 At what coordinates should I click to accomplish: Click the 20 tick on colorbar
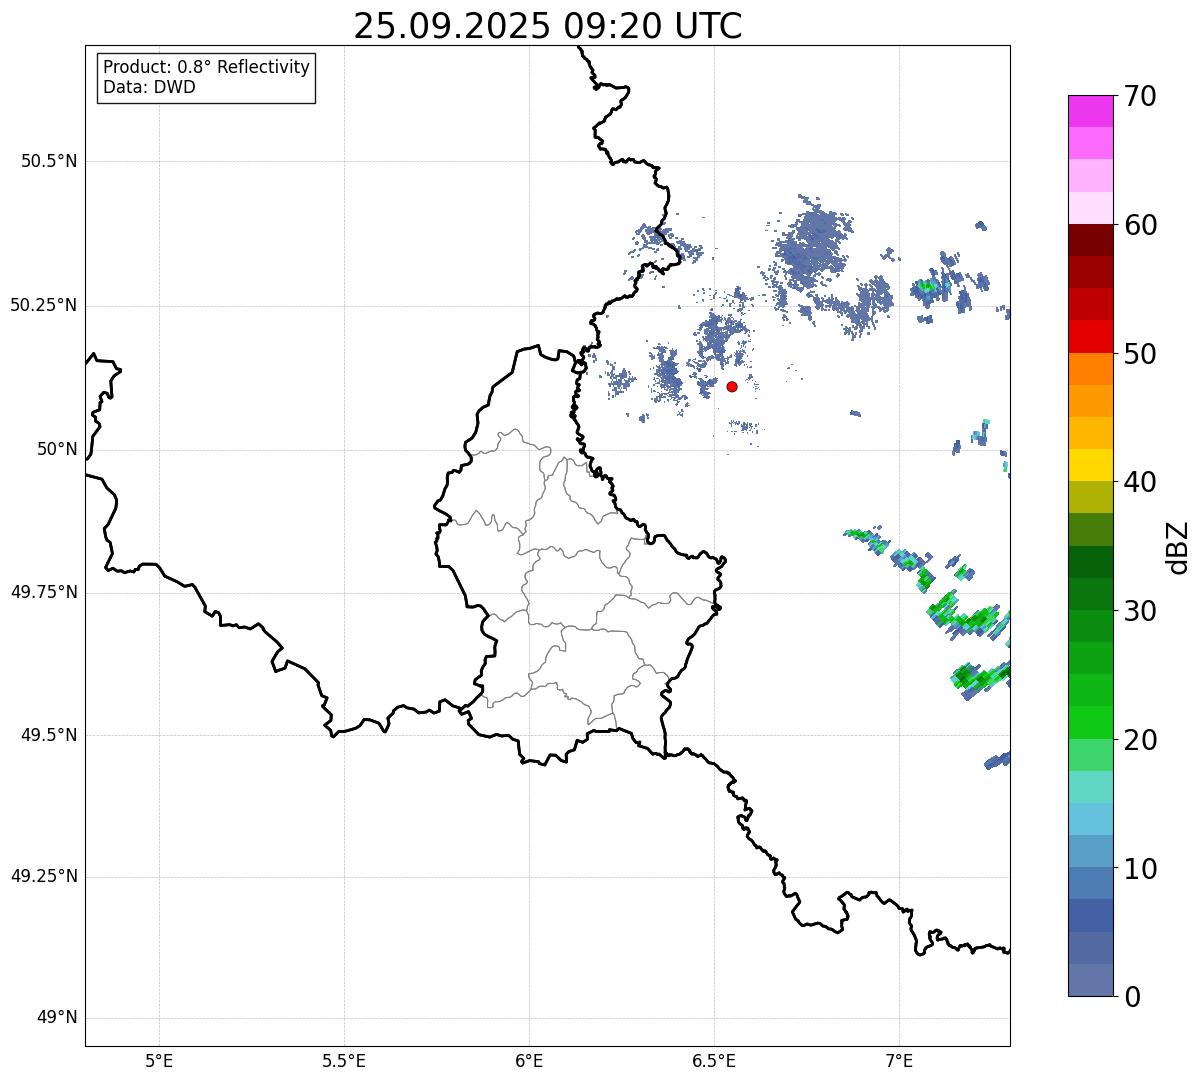pyautogui.click(x=1140, y=740)
